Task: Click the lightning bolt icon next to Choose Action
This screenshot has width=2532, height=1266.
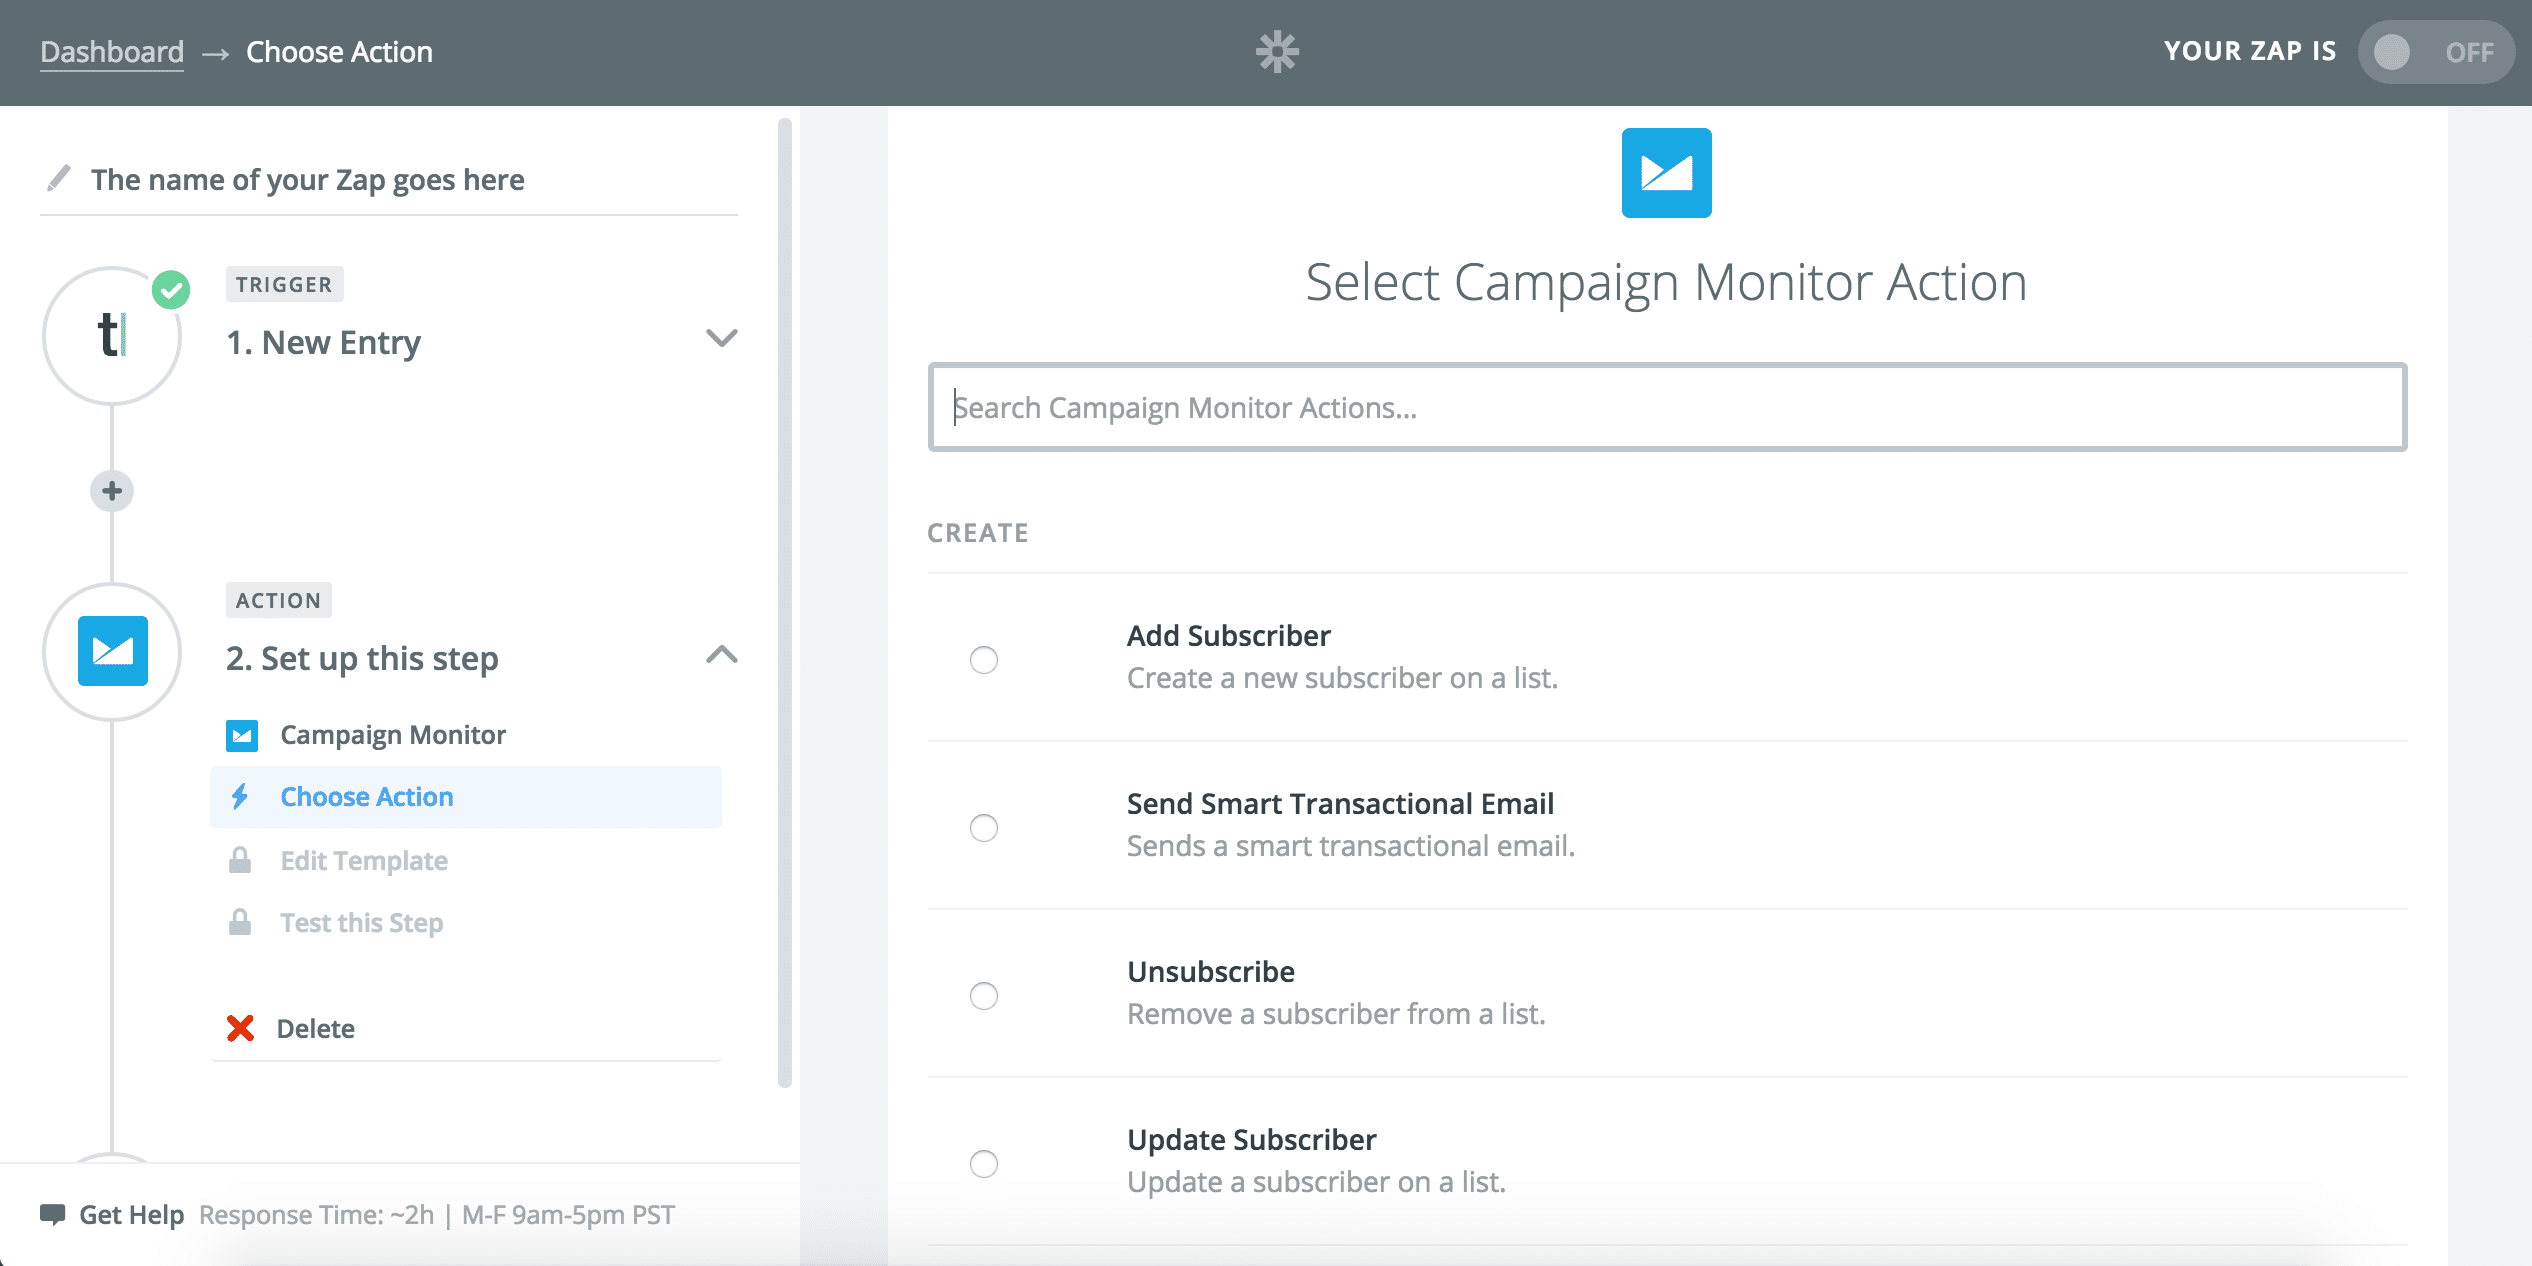Action: tap(240, 797)
